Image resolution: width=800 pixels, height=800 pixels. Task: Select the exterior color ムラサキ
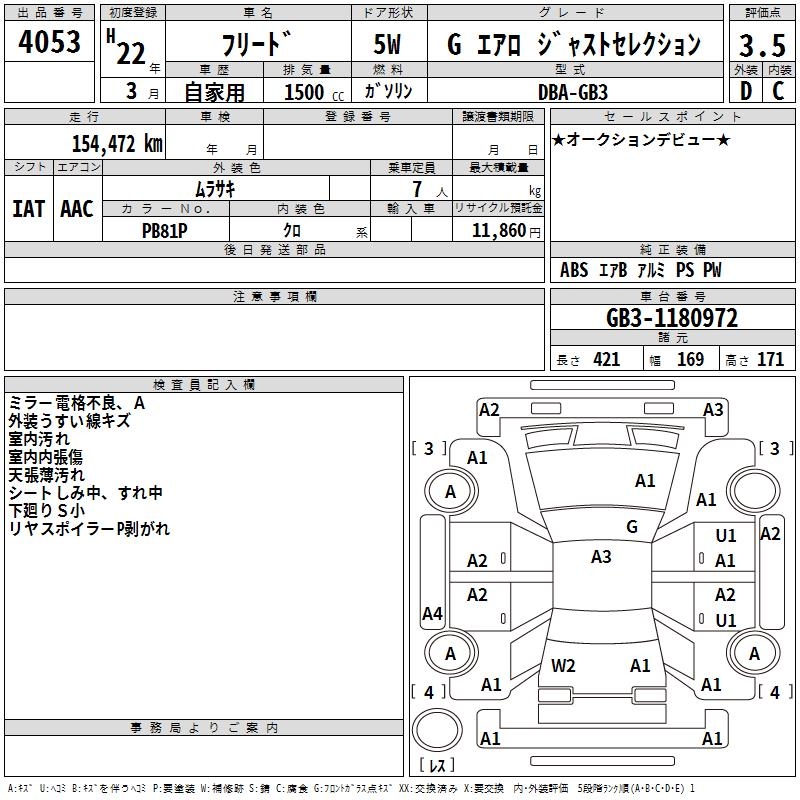(x=215, y=190)
